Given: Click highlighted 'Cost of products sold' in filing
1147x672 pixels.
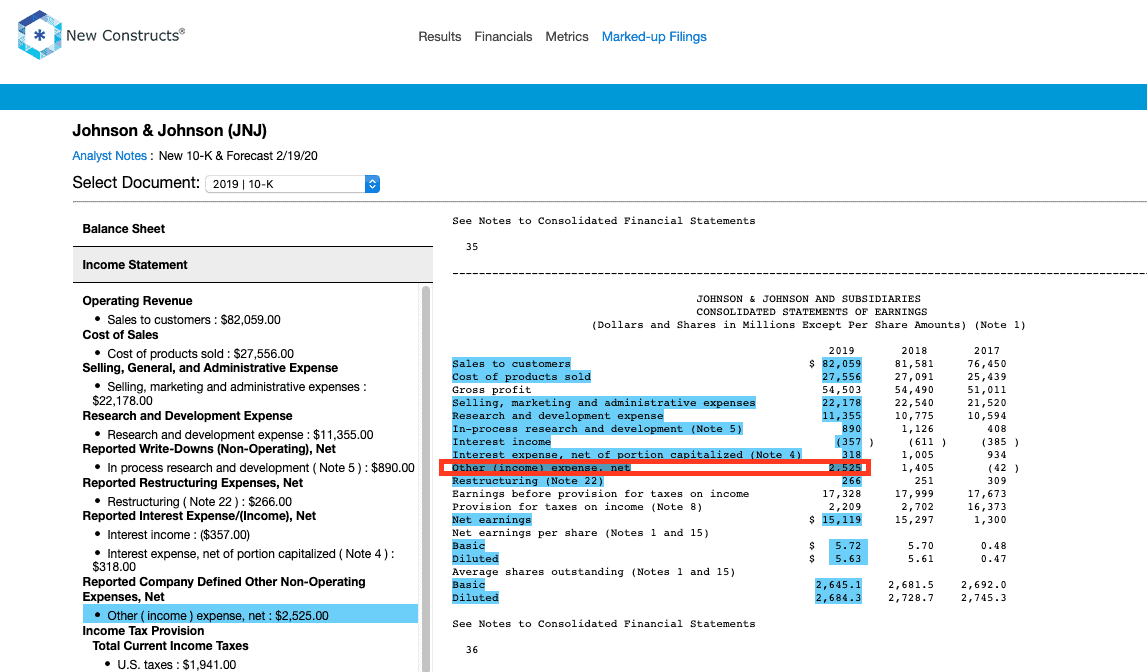Looking at the screenshot, I should (521, 377).
